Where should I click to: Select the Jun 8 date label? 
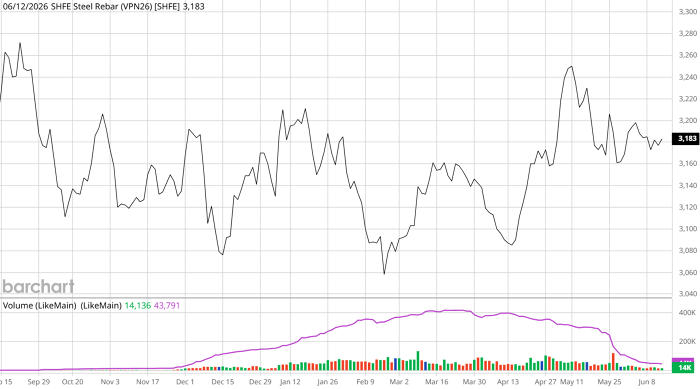point(647,382)
